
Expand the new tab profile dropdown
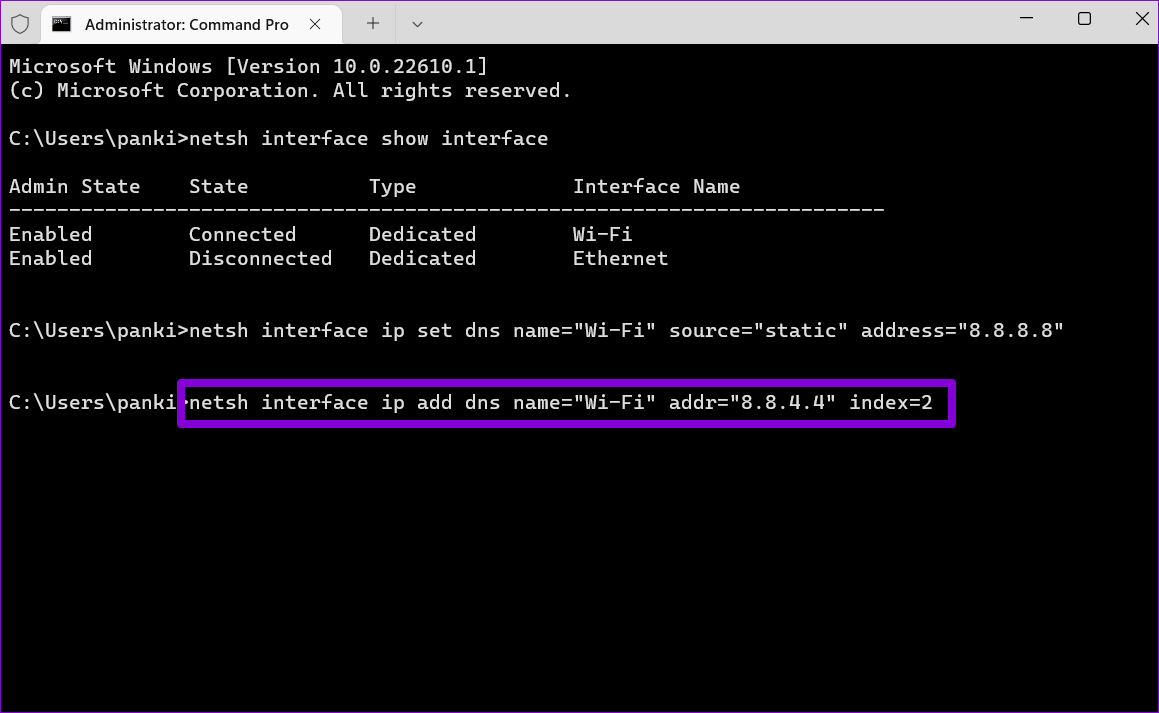(418, 23)
